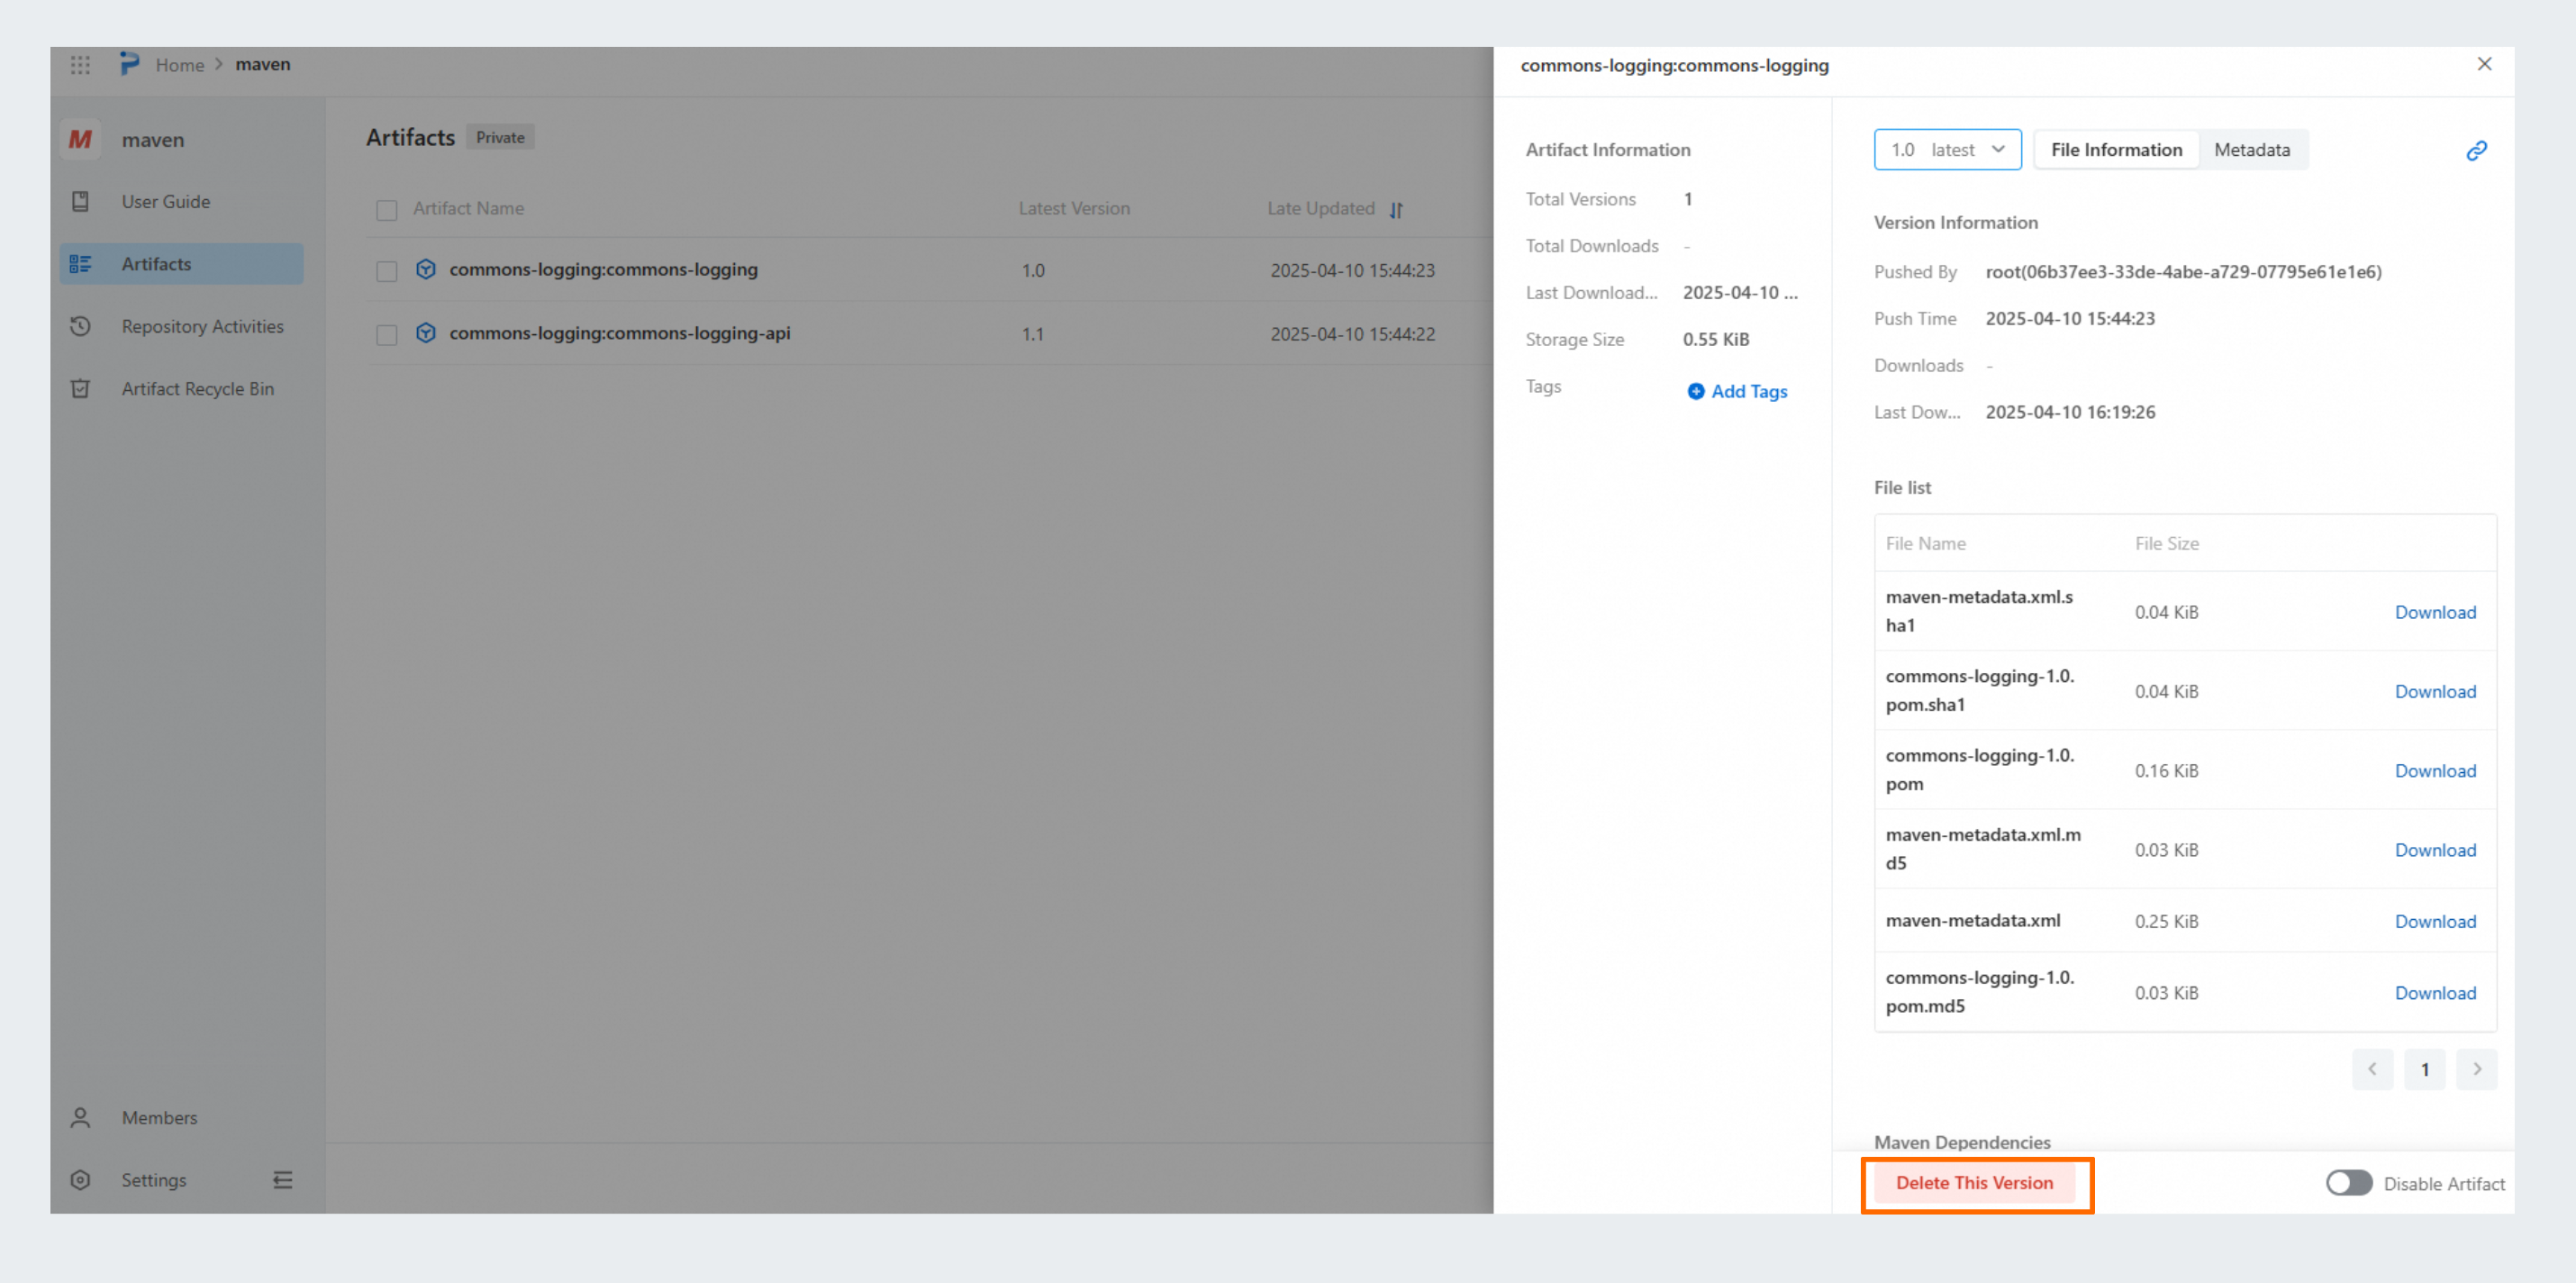Image resolution: width=2576 pixels, height=1283 pixels.
Task: Check the commons-logging-api row checkbox
Action: [x=387, y=334]
